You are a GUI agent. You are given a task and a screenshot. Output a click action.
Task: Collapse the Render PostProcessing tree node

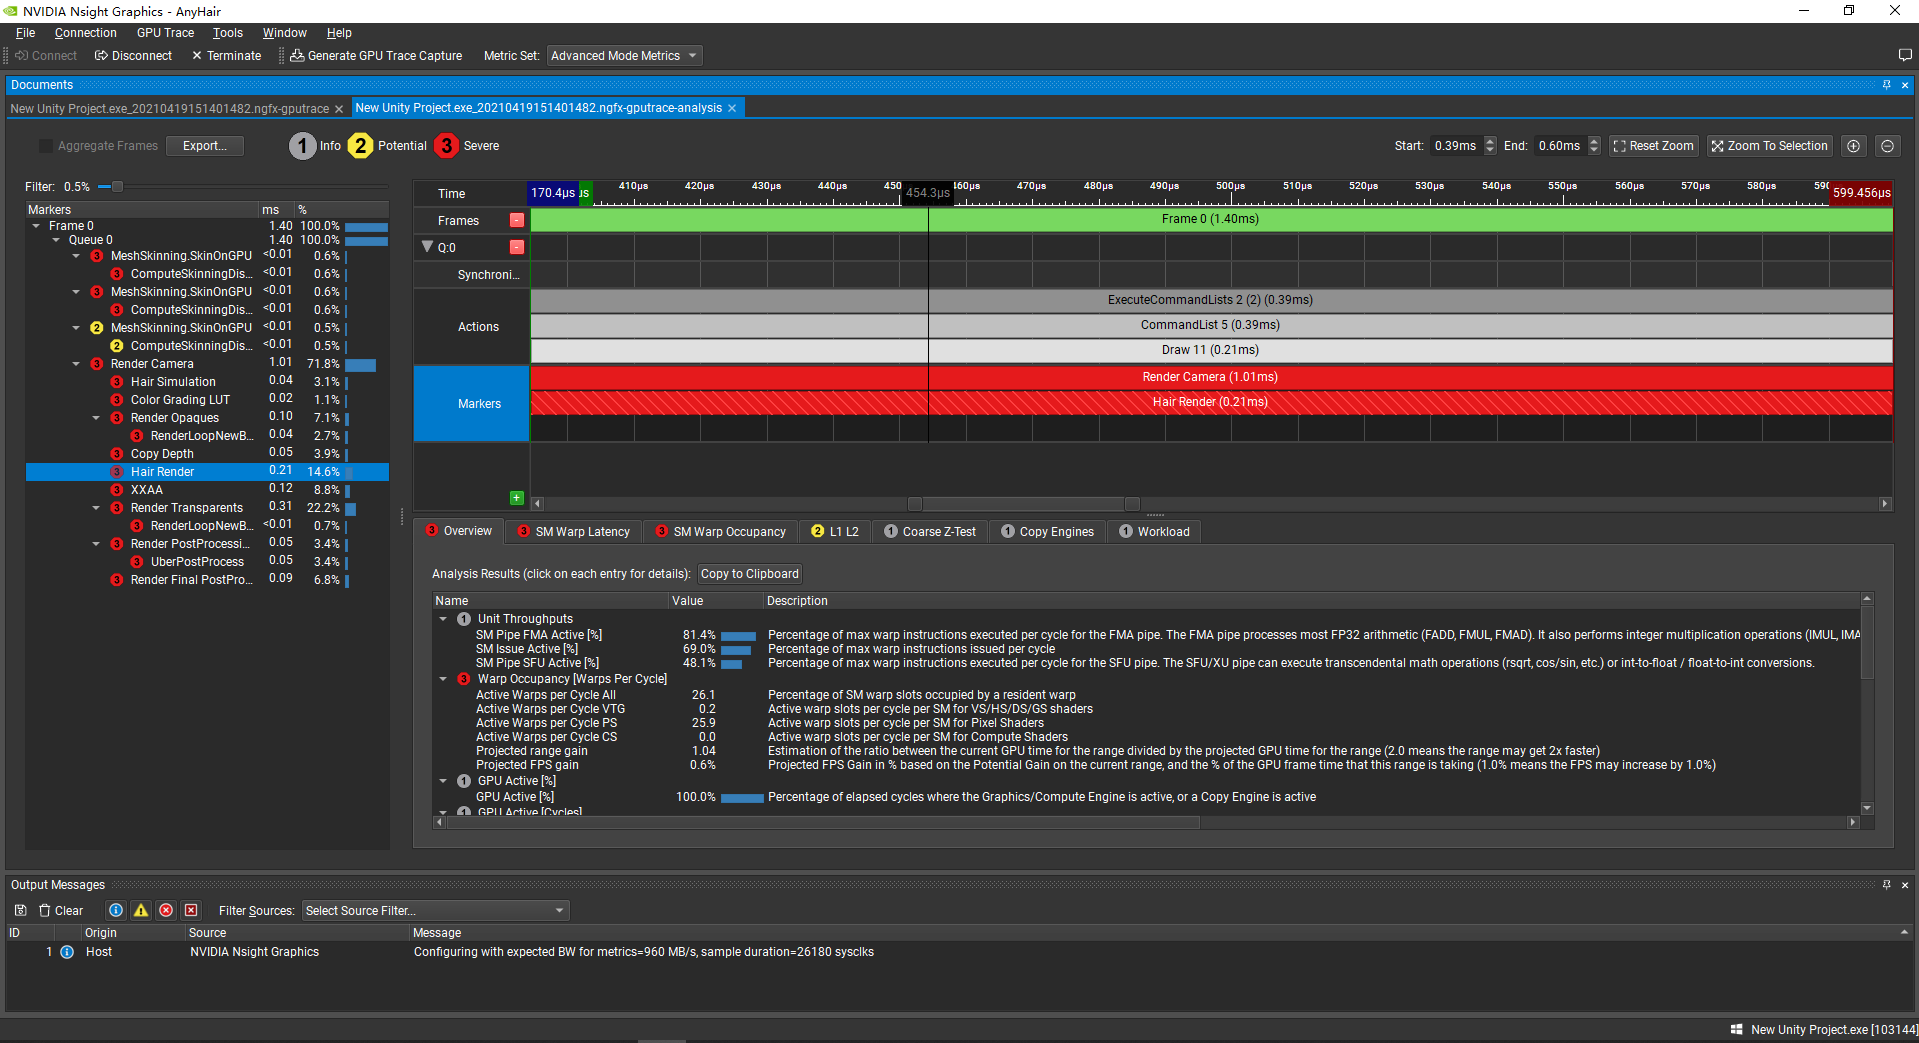coord(96,544)
